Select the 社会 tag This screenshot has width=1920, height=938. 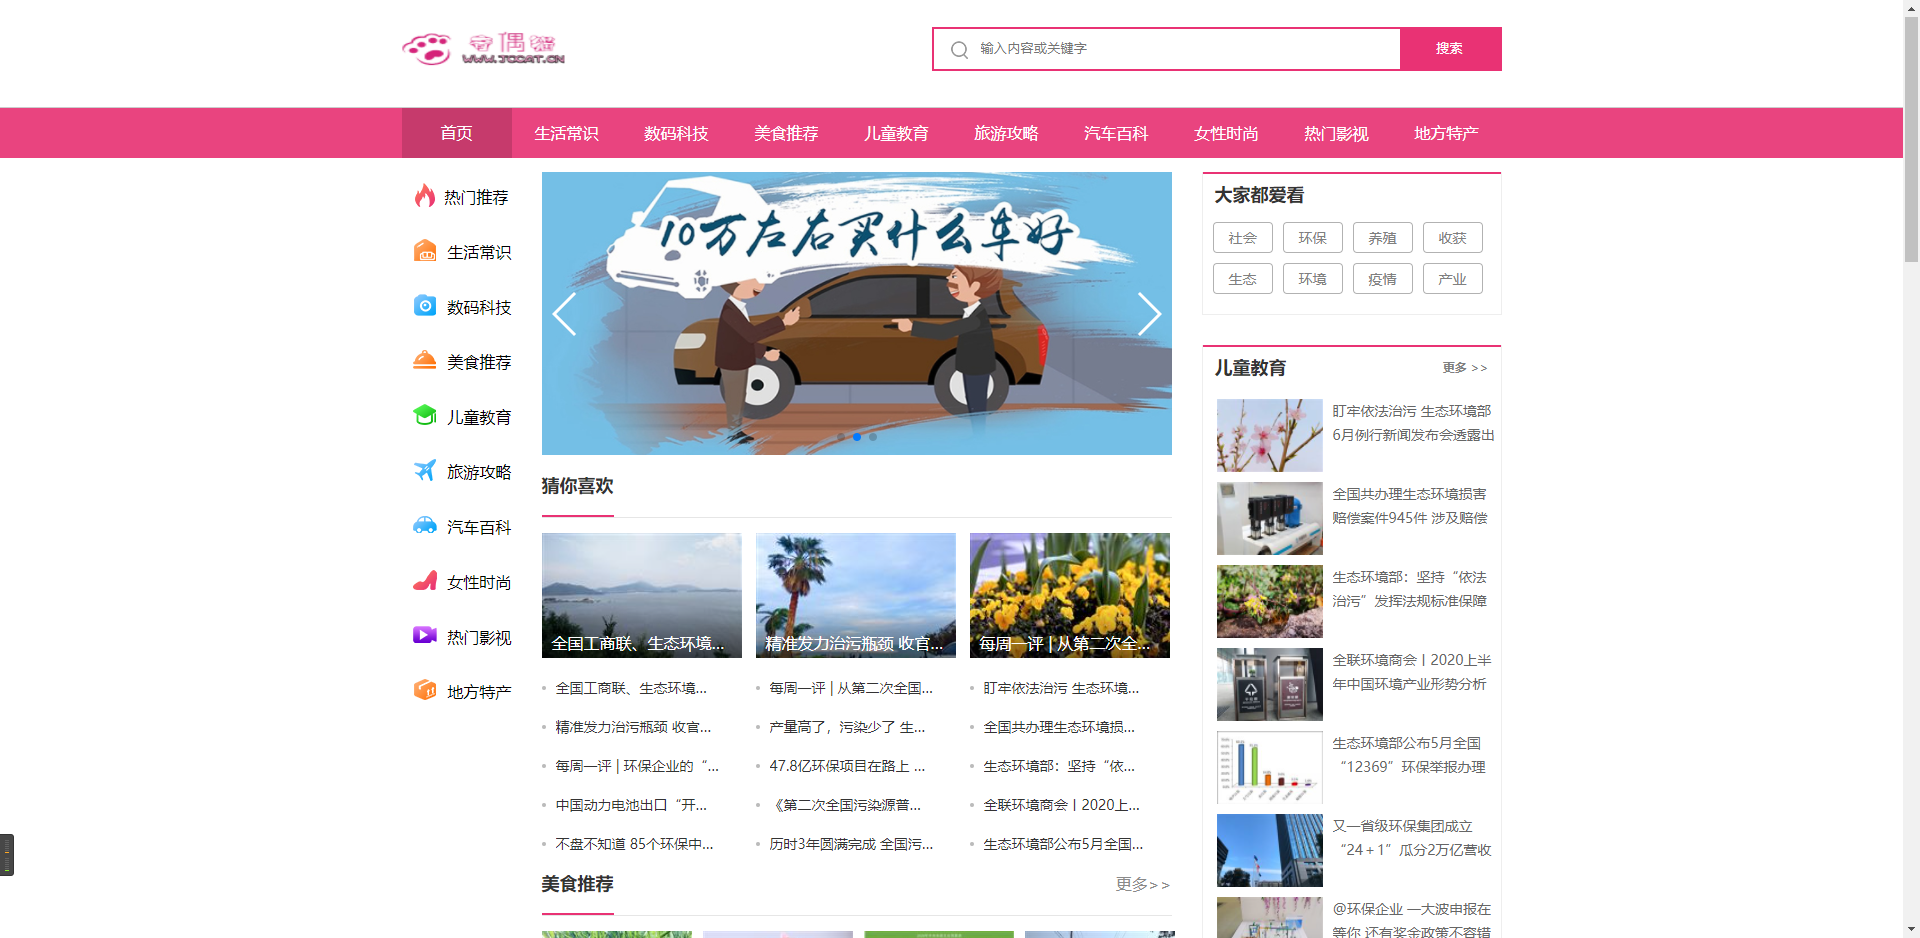point(1243,238)
